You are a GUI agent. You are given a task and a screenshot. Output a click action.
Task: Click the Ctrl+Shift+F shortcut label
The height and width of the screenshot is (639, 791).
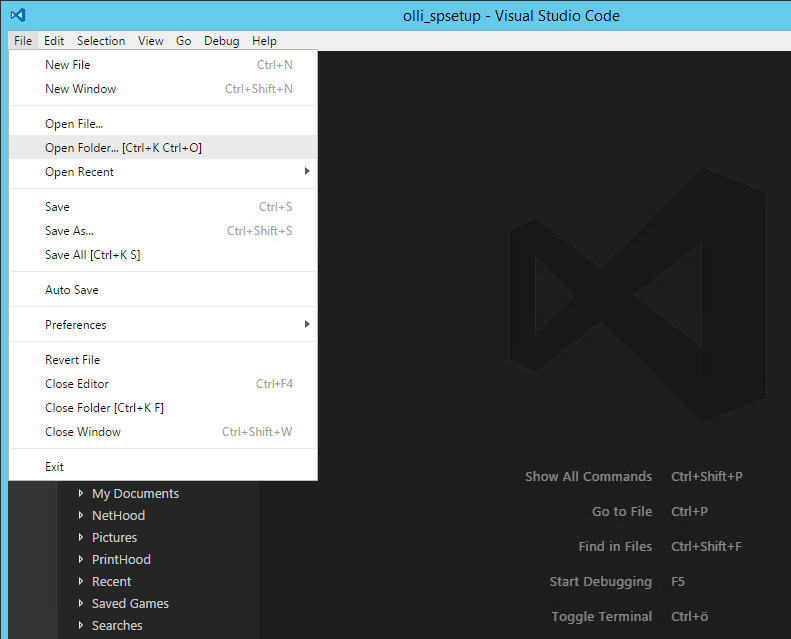tap(706, 546)
